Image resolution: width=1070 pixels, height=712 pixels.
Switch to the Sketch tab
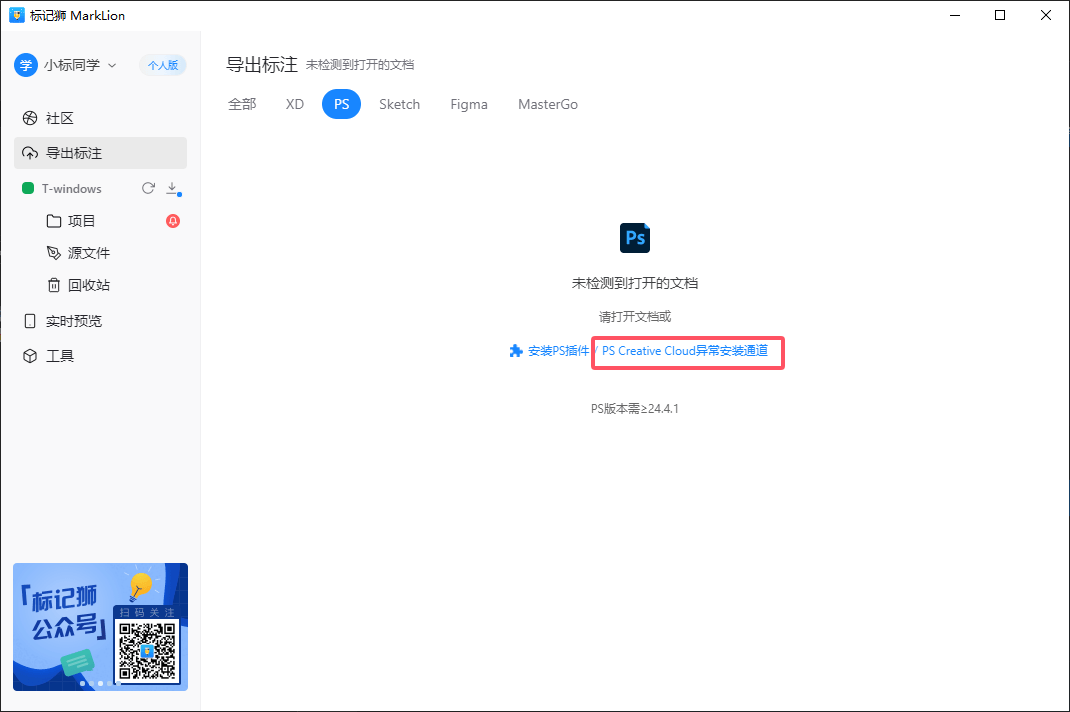[x=399, y=104]
